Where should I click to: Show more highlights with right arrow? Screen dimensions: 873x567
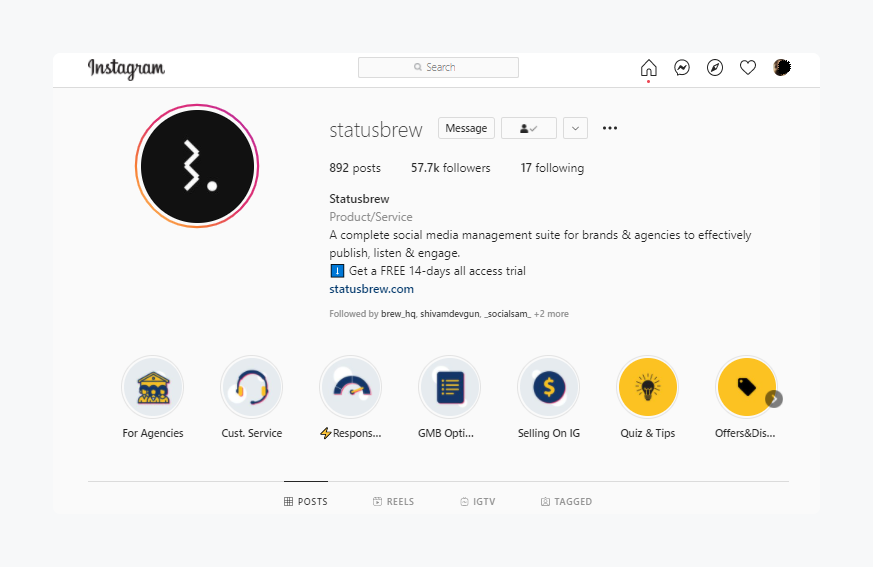774,399
